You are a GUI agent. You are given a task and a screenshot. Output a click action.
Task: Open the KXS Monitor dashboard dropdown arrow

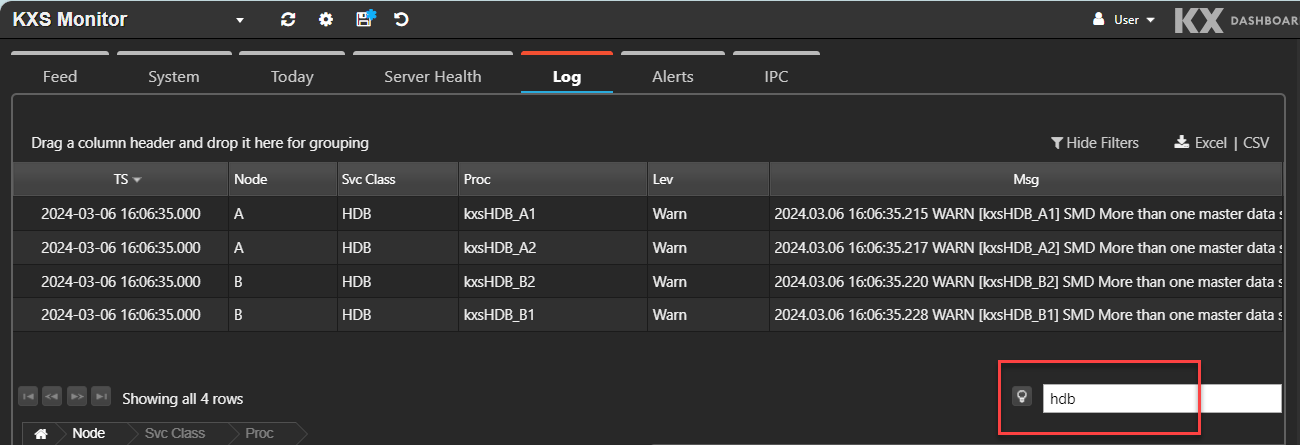pyautogui.click(x=240, y=20)
